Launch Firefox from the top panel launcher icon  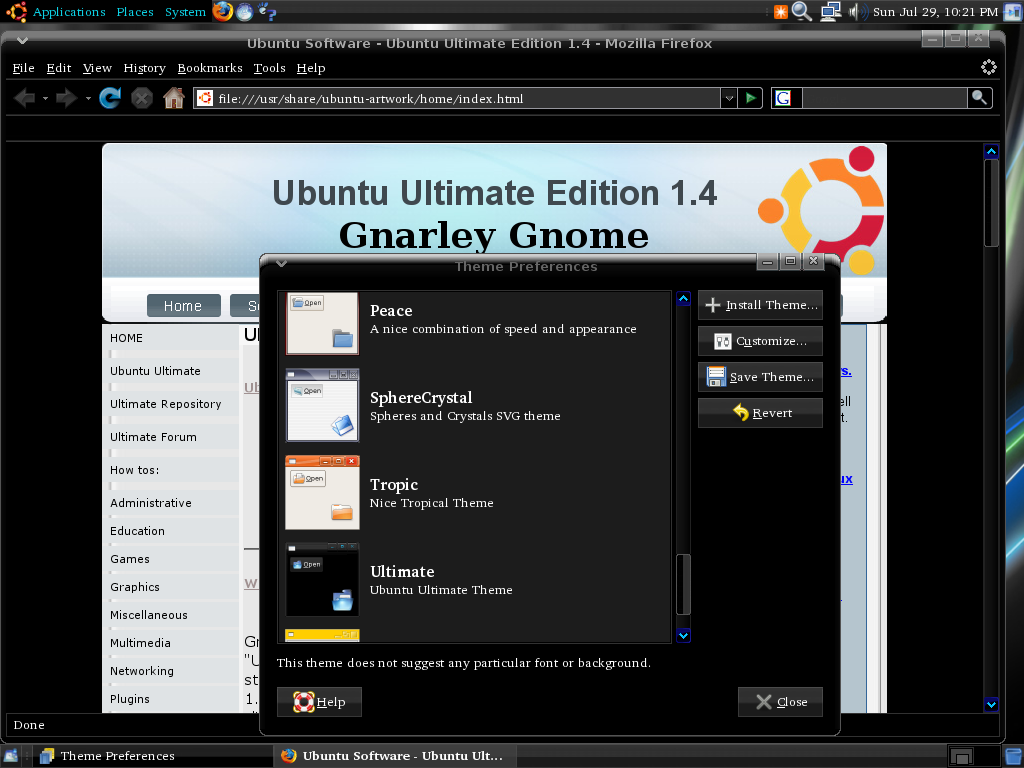click(x=223, y=11)
